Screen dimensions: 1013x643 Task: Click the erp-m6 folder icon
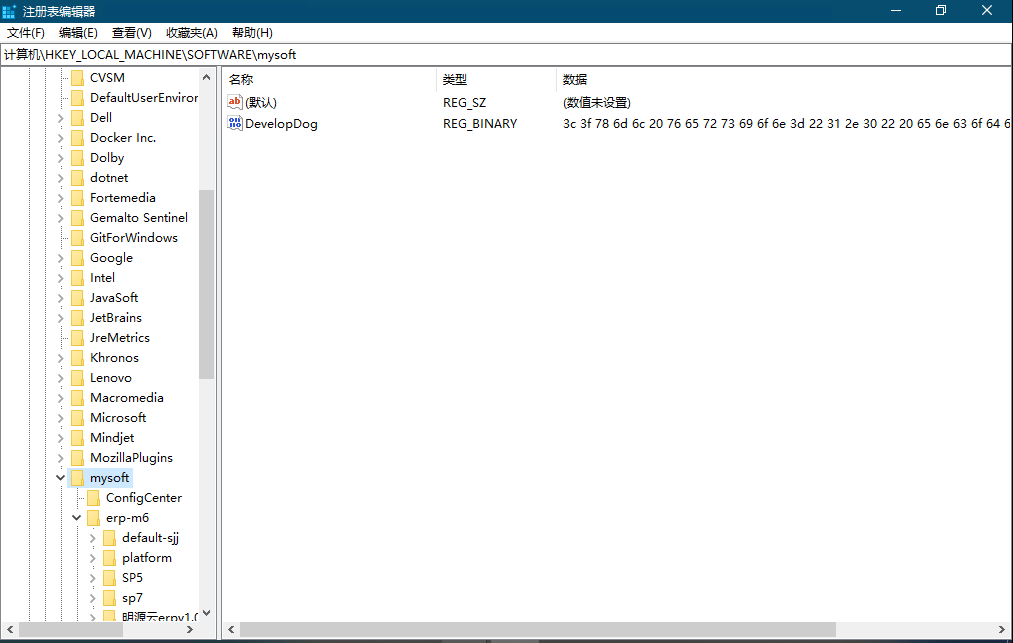[x=93, y=518]
